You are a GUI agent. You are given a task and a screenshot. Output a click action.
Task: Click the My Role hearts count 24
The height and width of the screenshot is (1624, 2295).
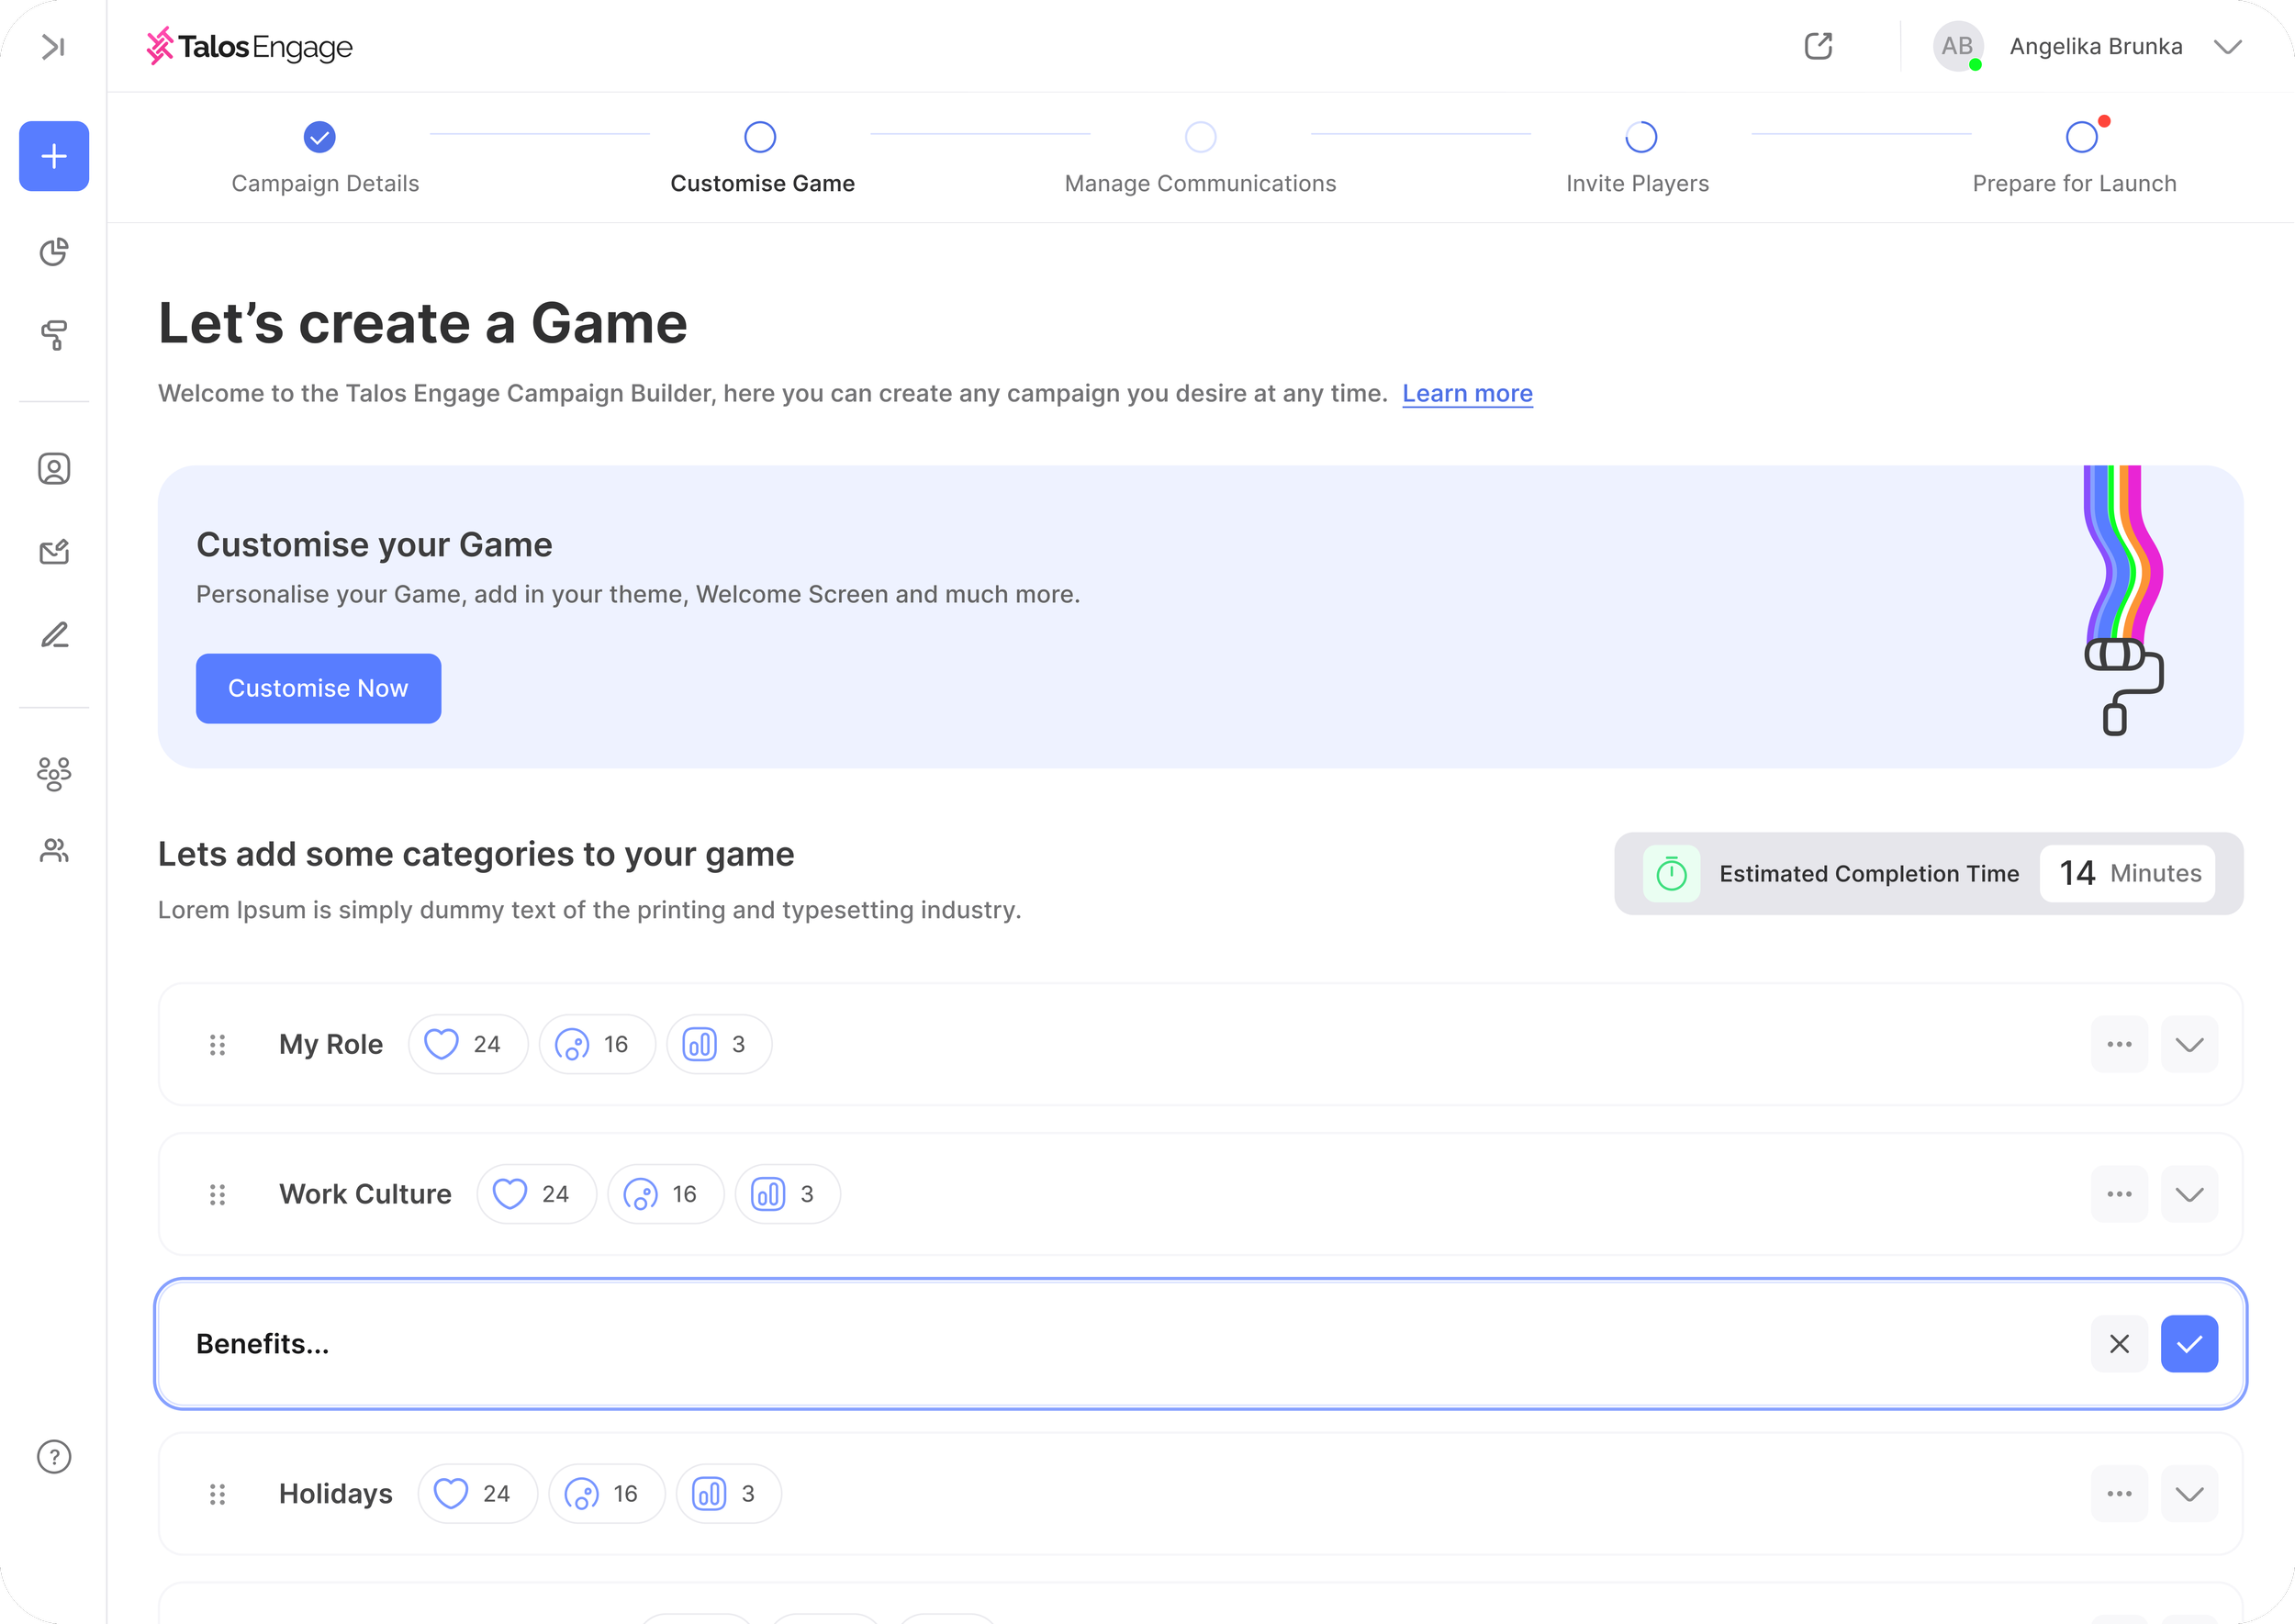point(467,1045)
